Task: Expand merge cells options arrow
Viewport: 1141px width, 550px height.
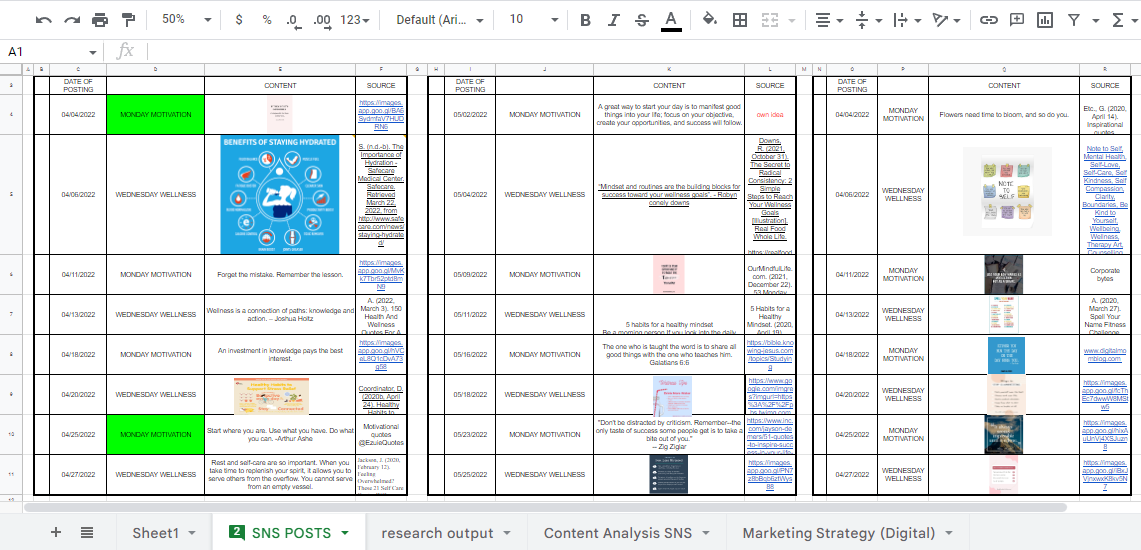Action: [791, 20]
